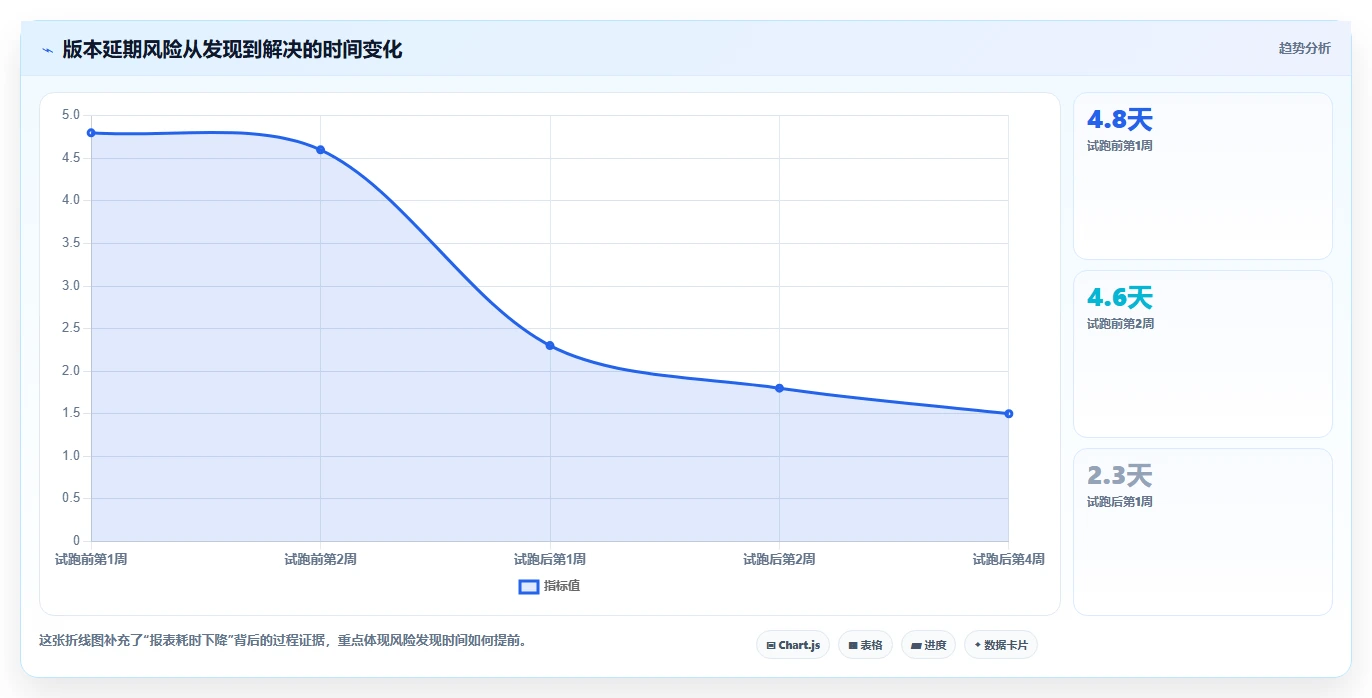Screen dimensions: 1372x698
Task: Click the y-axis value 5.0
Action: coord(70,115)
